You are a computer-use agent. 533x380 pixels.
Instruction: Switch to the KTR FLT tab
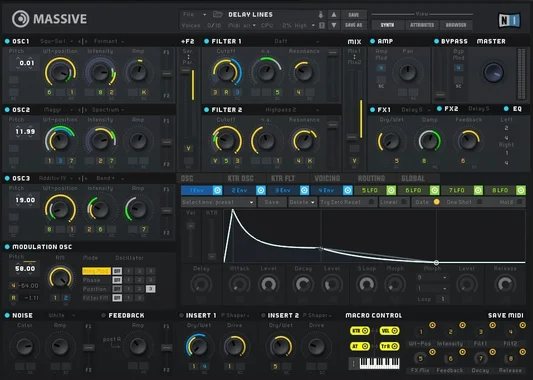click(283, 178)
